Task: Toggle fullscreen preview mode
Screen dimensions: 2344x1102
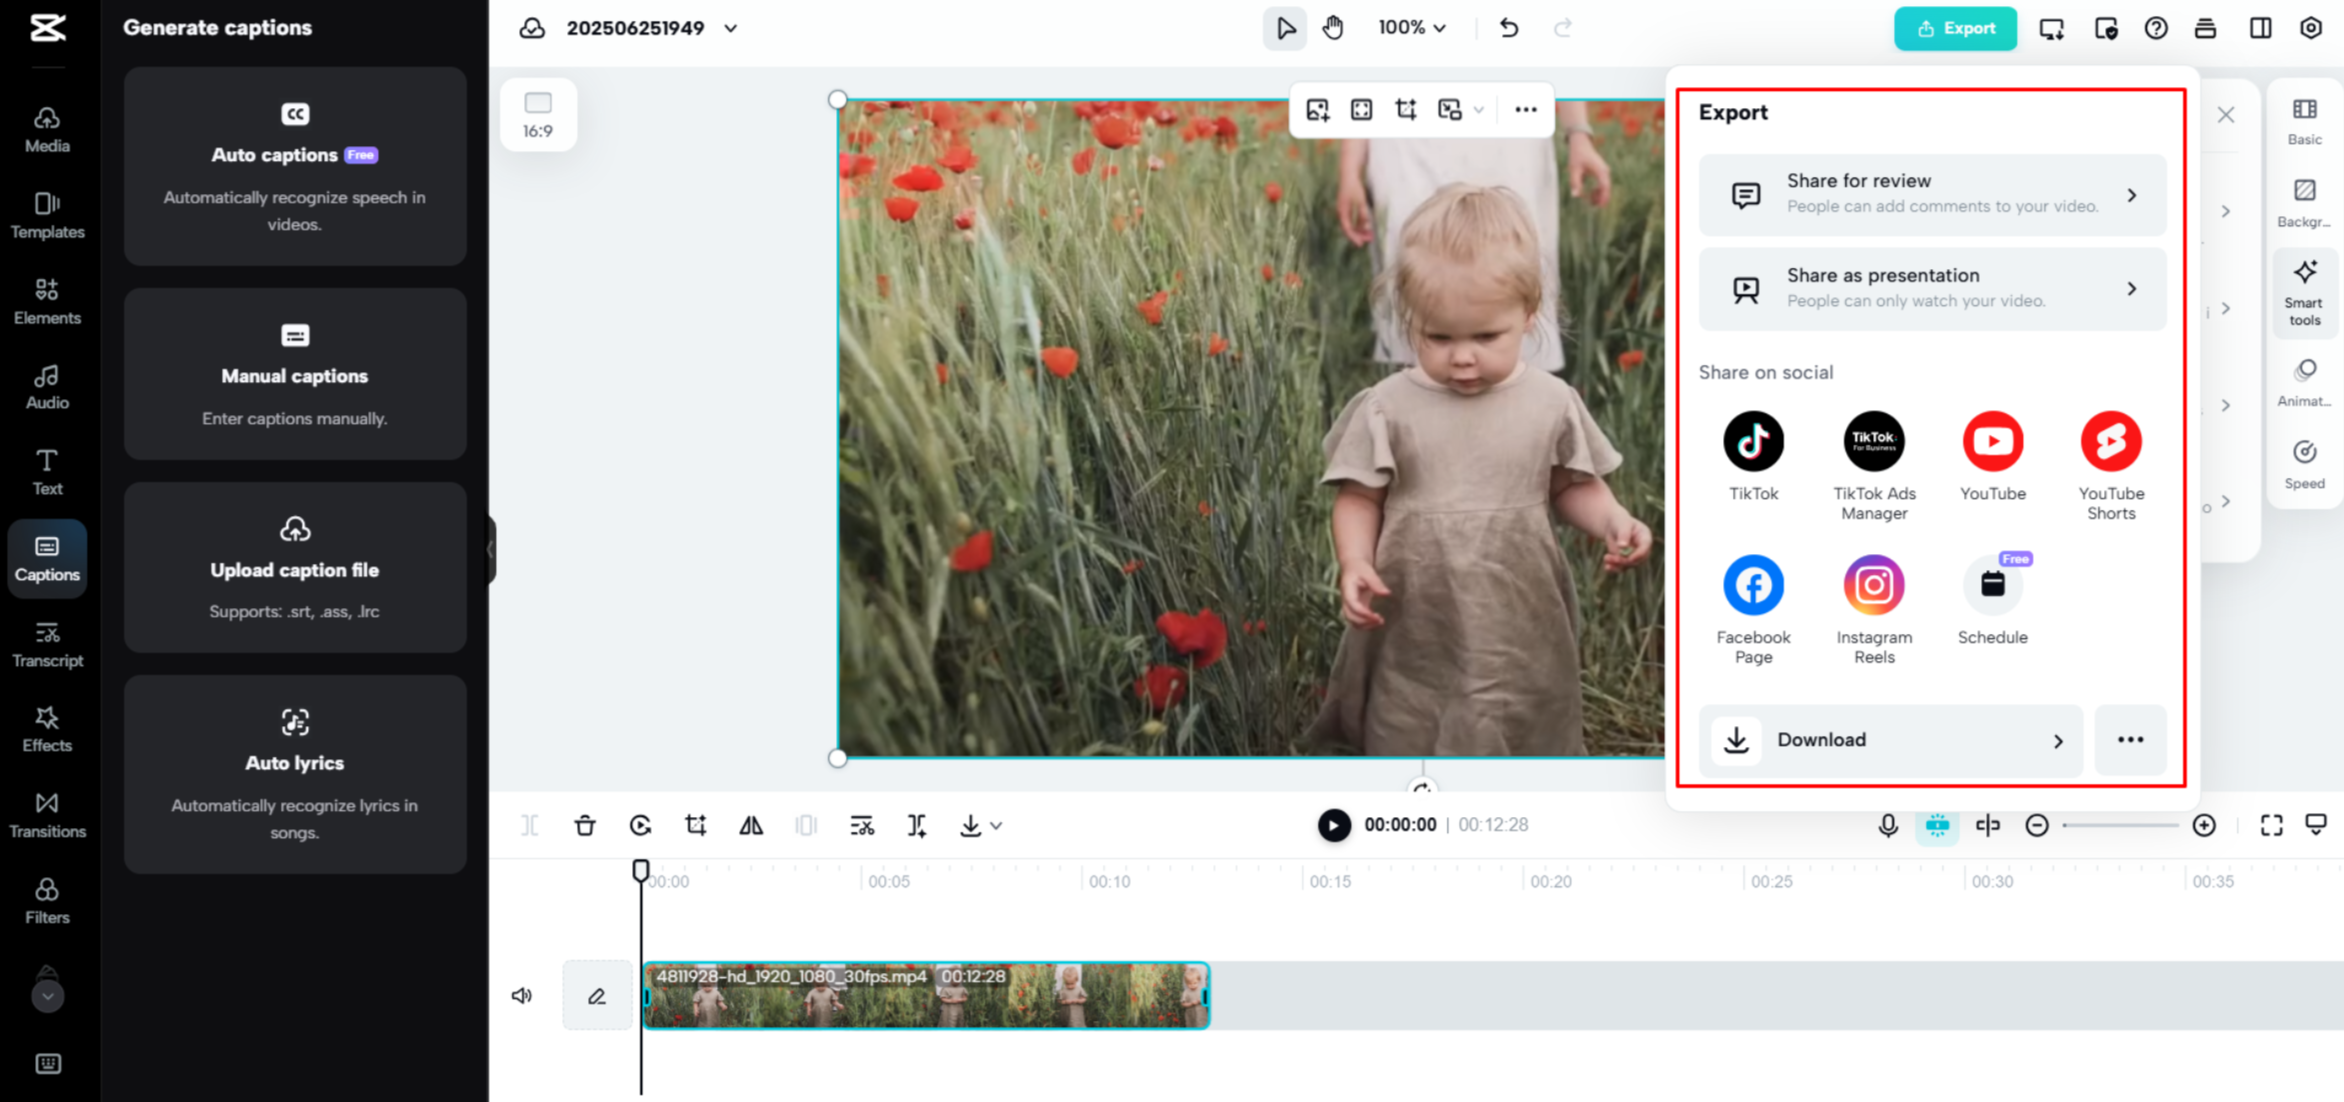Action: click(x=2271, y=825)
